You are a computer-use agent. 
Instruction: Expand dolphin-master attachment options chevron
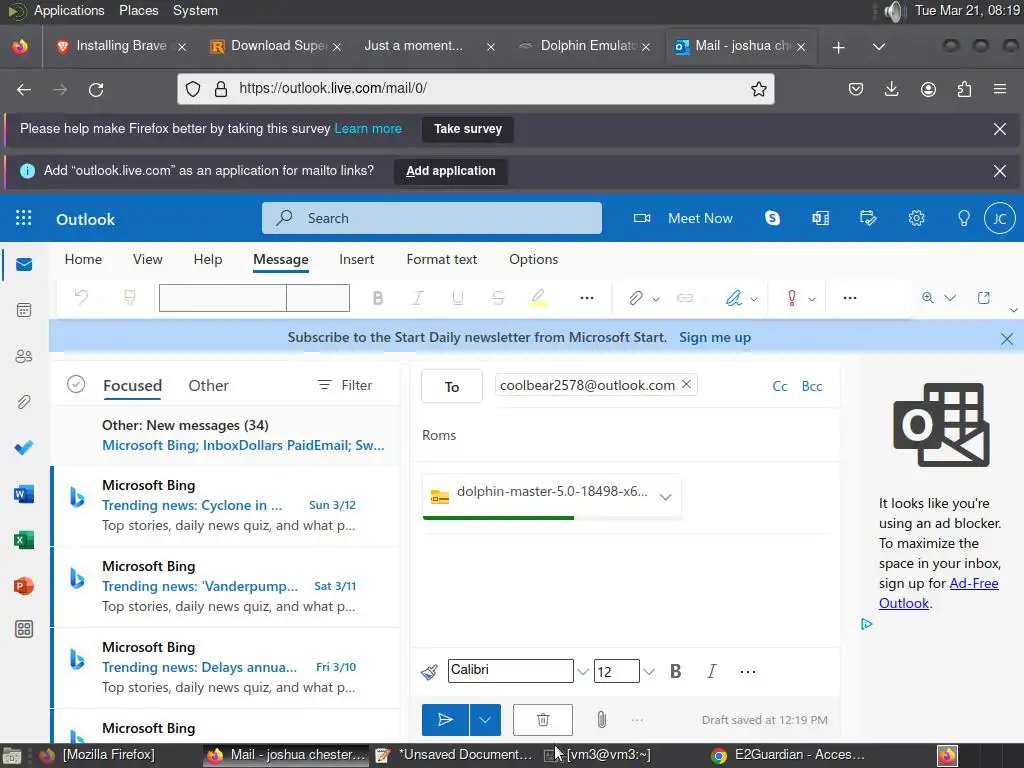click(x=665, y=497)
